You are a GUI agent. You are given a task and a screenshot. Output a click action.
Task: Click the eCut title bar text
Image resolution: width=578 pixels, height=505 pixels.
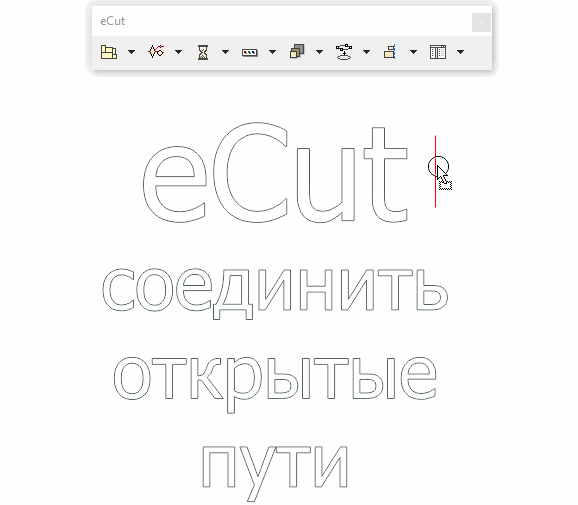point(112,21)
